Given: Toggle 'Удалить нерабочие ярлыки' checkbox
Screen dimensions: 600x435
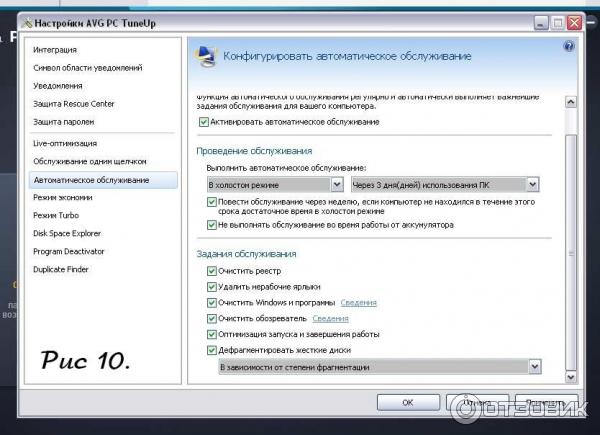Looking at the screenshot, I should [211, 287].
